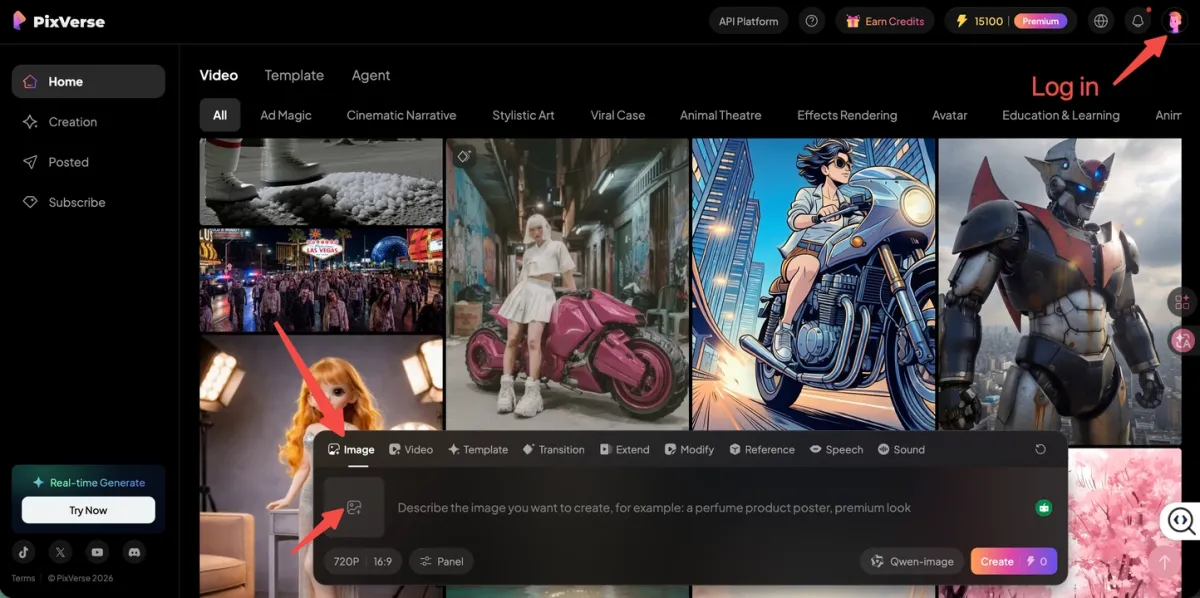Open the notifications bell
Image resolution: width=1200 pixels, height=598 pixels.
(1137, 21)
